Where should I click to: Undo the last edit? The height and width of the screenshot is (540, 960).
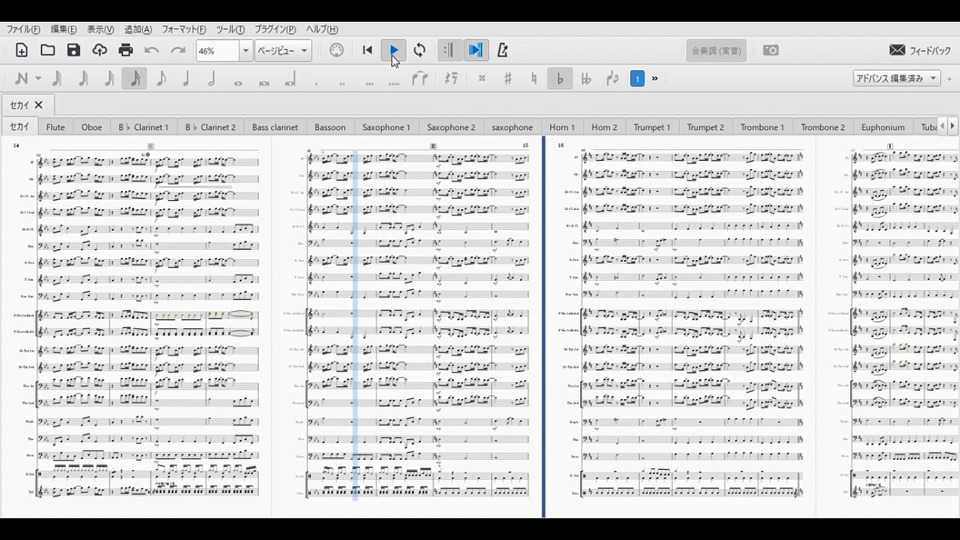click(152, 50)
